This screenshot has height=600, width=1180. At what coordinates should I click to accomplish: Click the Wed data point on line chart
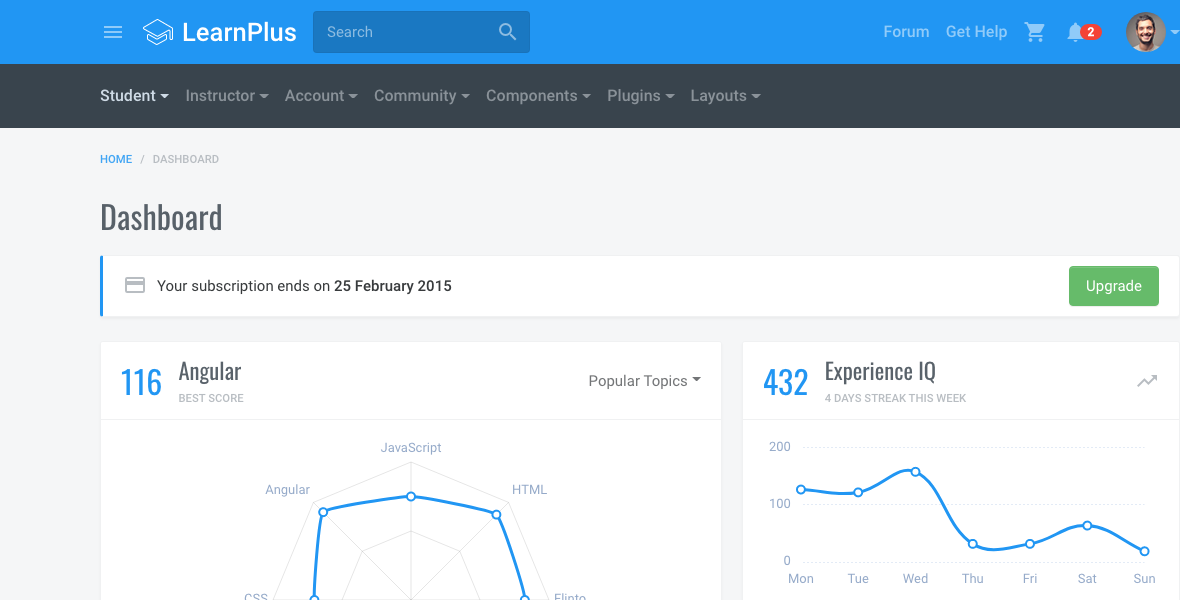(915, 472)
